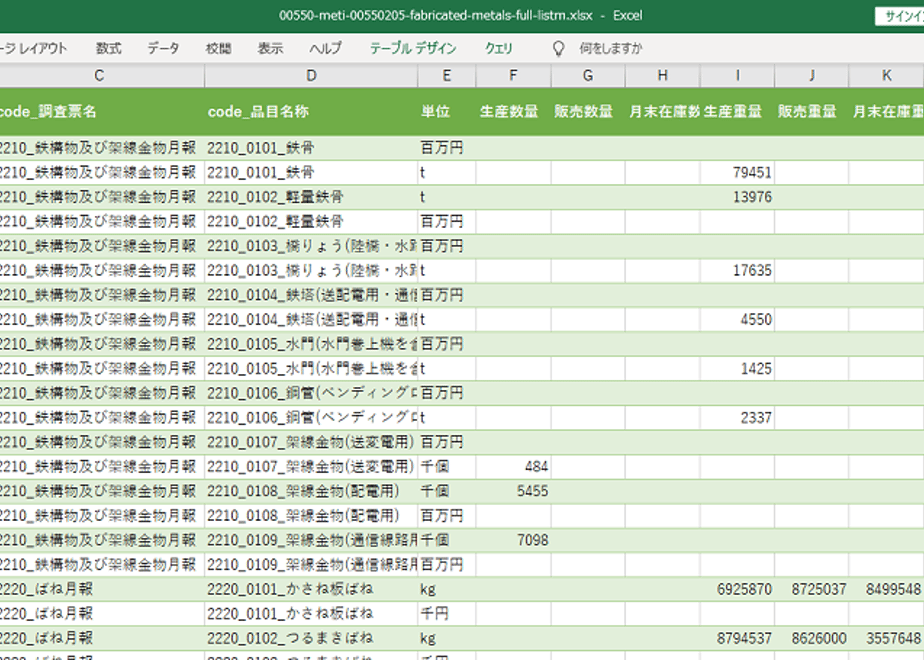Select the cell with value 2337
The width and height of the screenshot is (924, 660).
pos(737,418)
